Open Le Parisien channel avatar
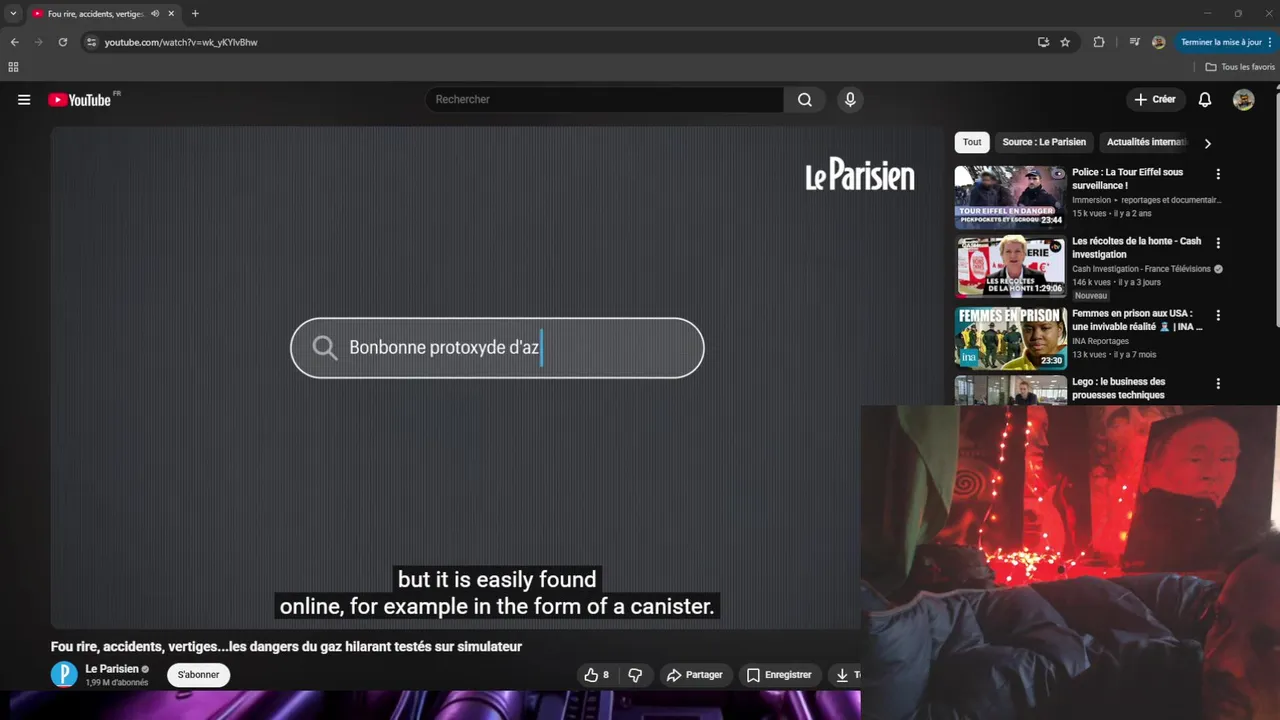The image size is (1280, 720). click(x=64, y=675)
